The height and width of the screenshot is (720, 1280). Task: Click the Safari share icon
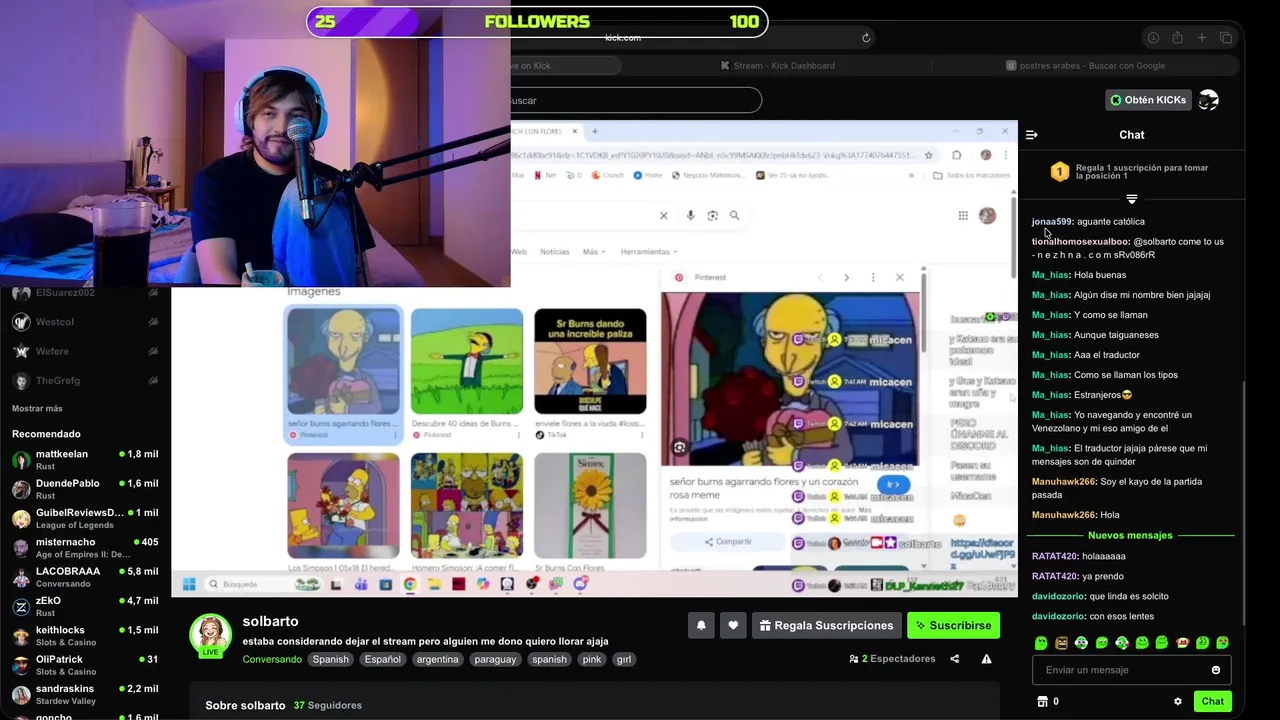[x=1177, y=38]
